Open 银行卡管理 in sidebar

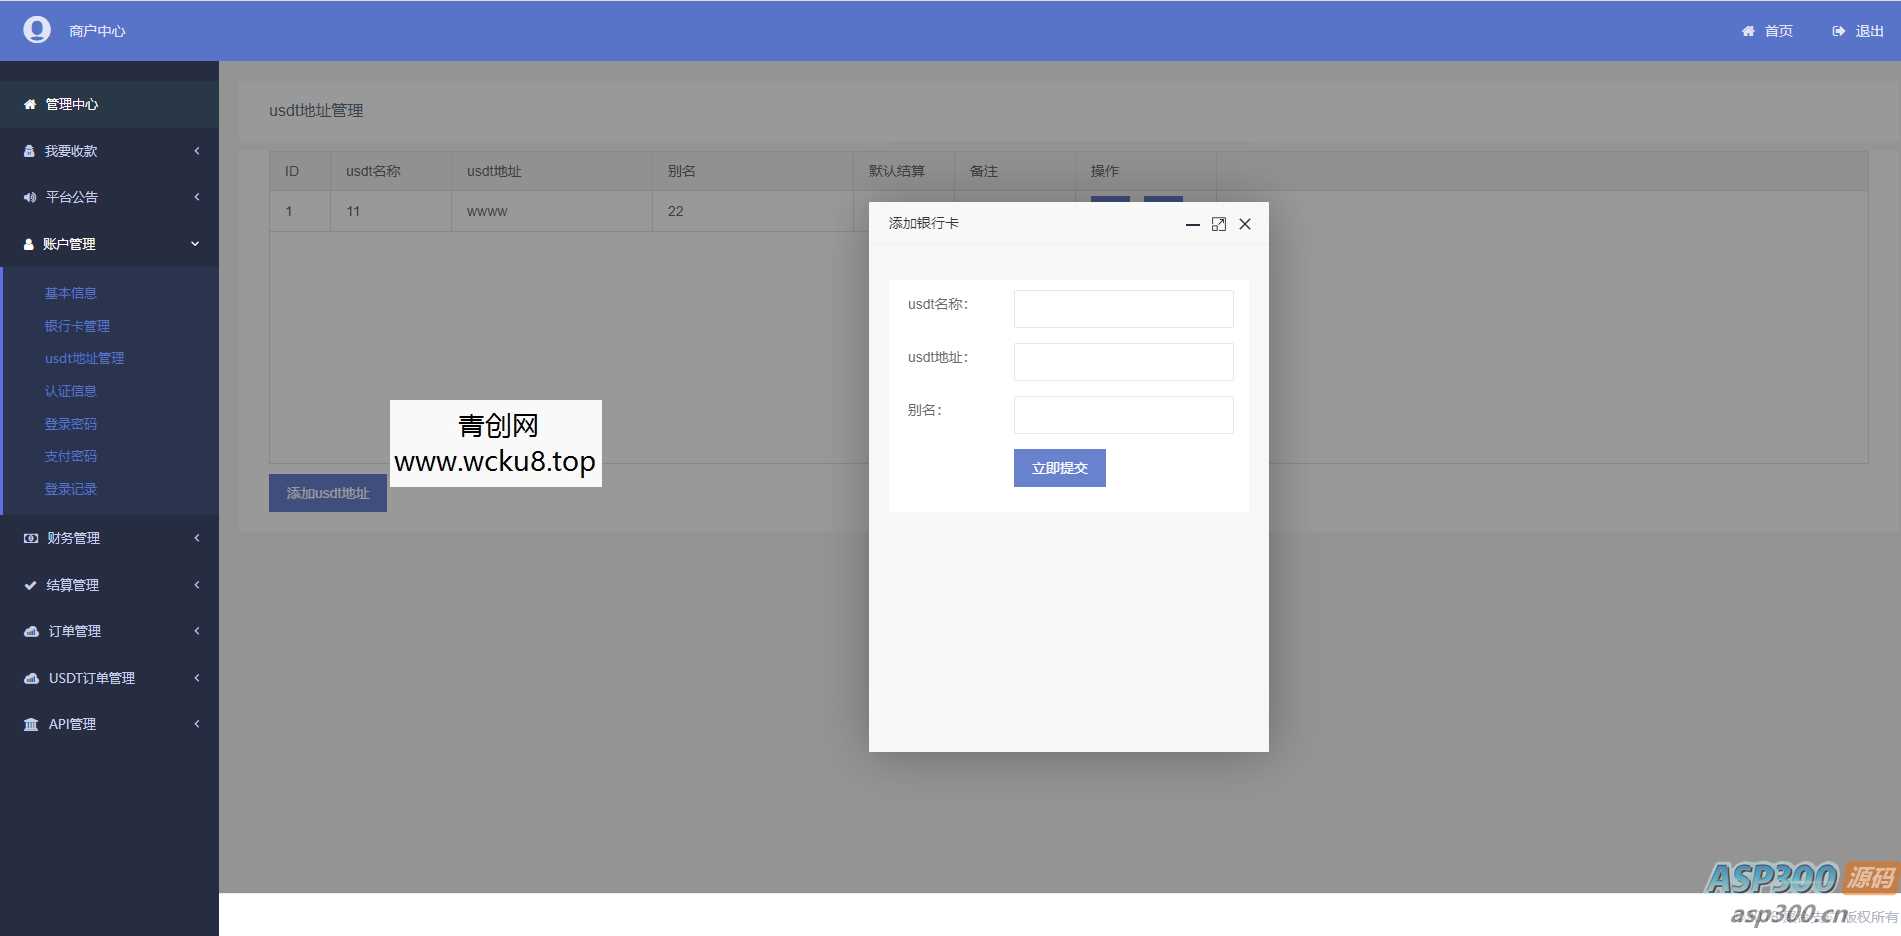77,326
